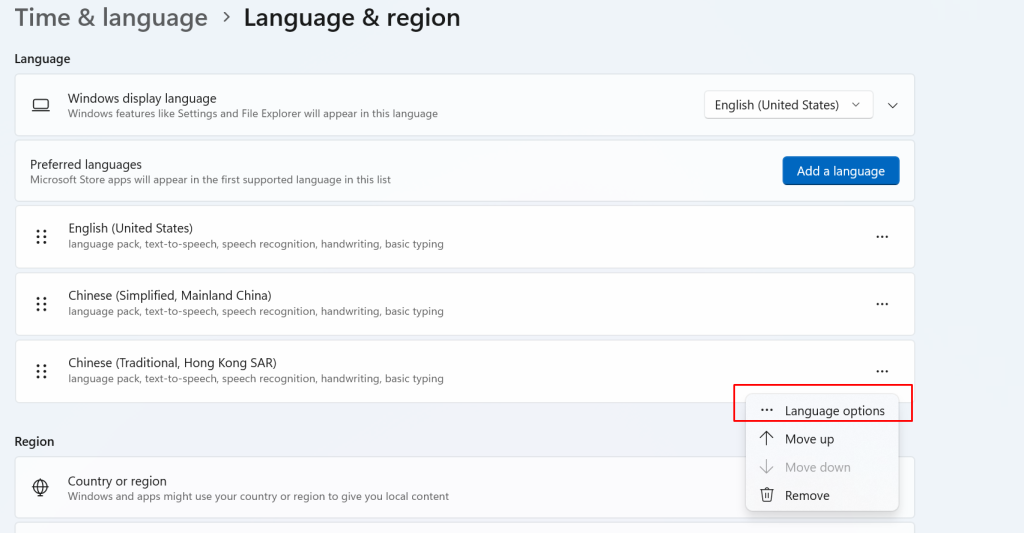Expand the Windows display language section chevron
Screen dimensions: 1024x533
pyautogui.click(x=893, y=105)
